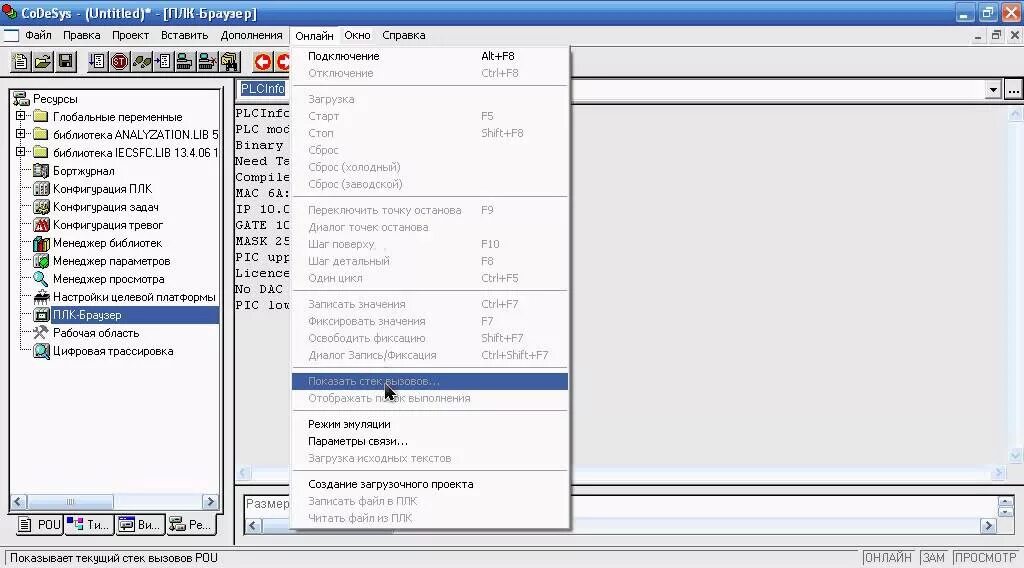Click the ellipsis button beside the command dropdown
This screenshot has width=1024, height=568.
click(x=1013, y=90)
